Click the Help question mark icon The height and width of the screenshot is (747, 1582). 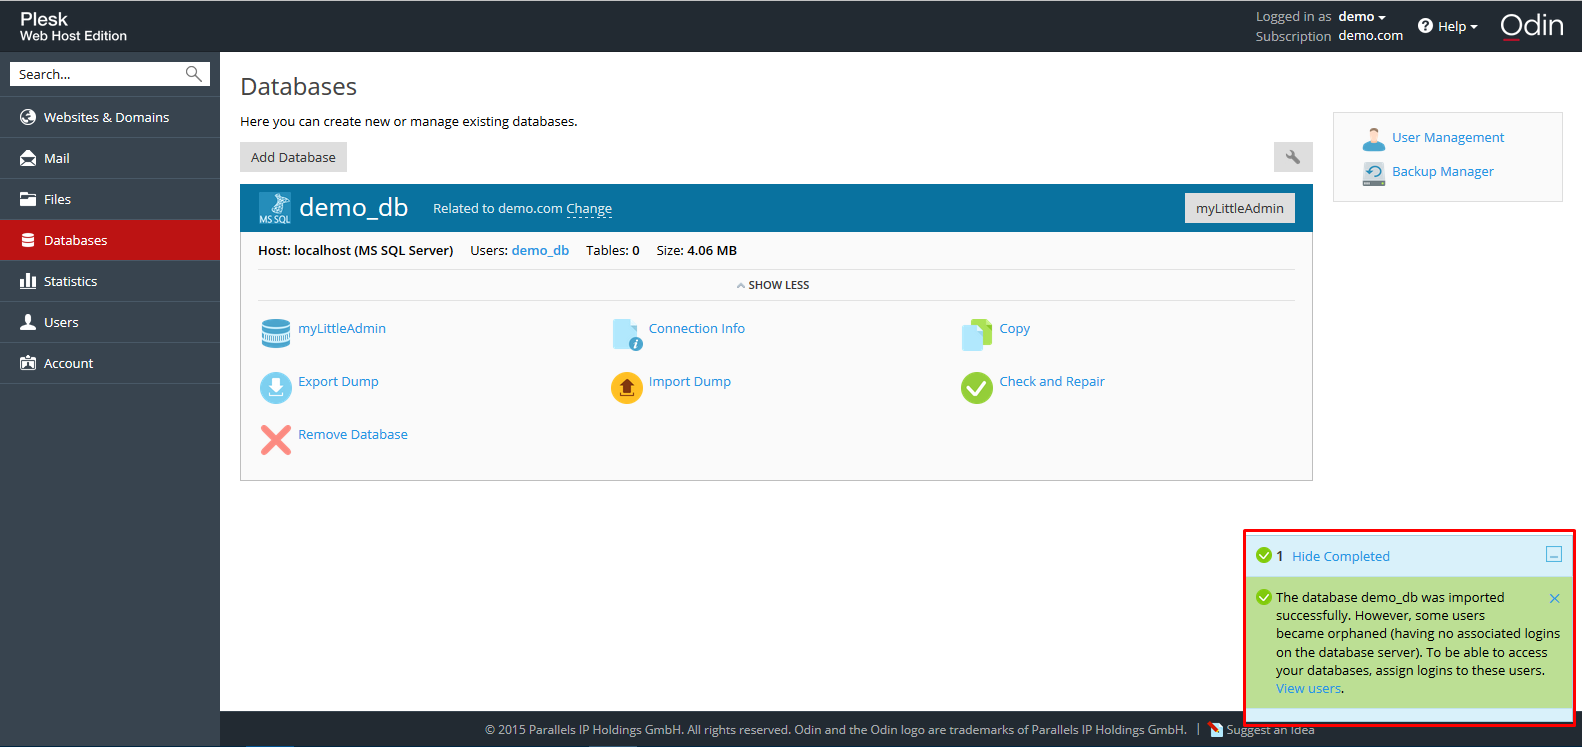pyautogui.click(x=1425, y=26)
